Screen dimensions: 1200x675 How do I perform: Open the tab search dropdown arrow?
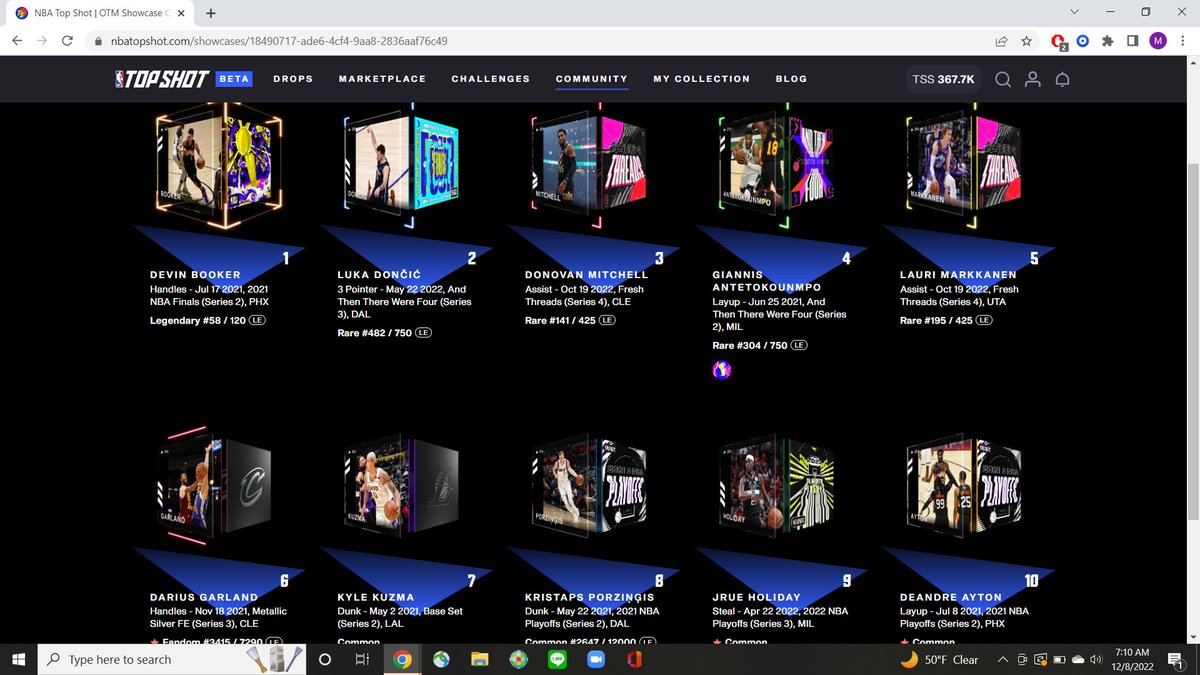(x=1074, y=12)
